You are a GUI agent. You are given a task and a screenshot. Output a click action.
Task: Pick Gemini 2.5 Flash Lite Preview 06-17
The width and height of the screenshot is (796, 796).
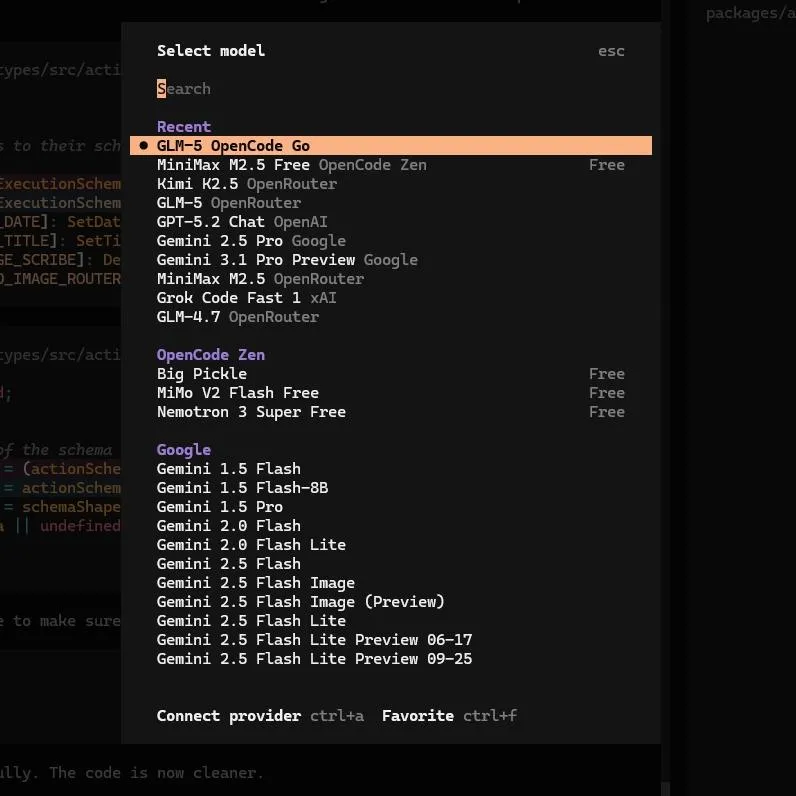click(391, 640)
